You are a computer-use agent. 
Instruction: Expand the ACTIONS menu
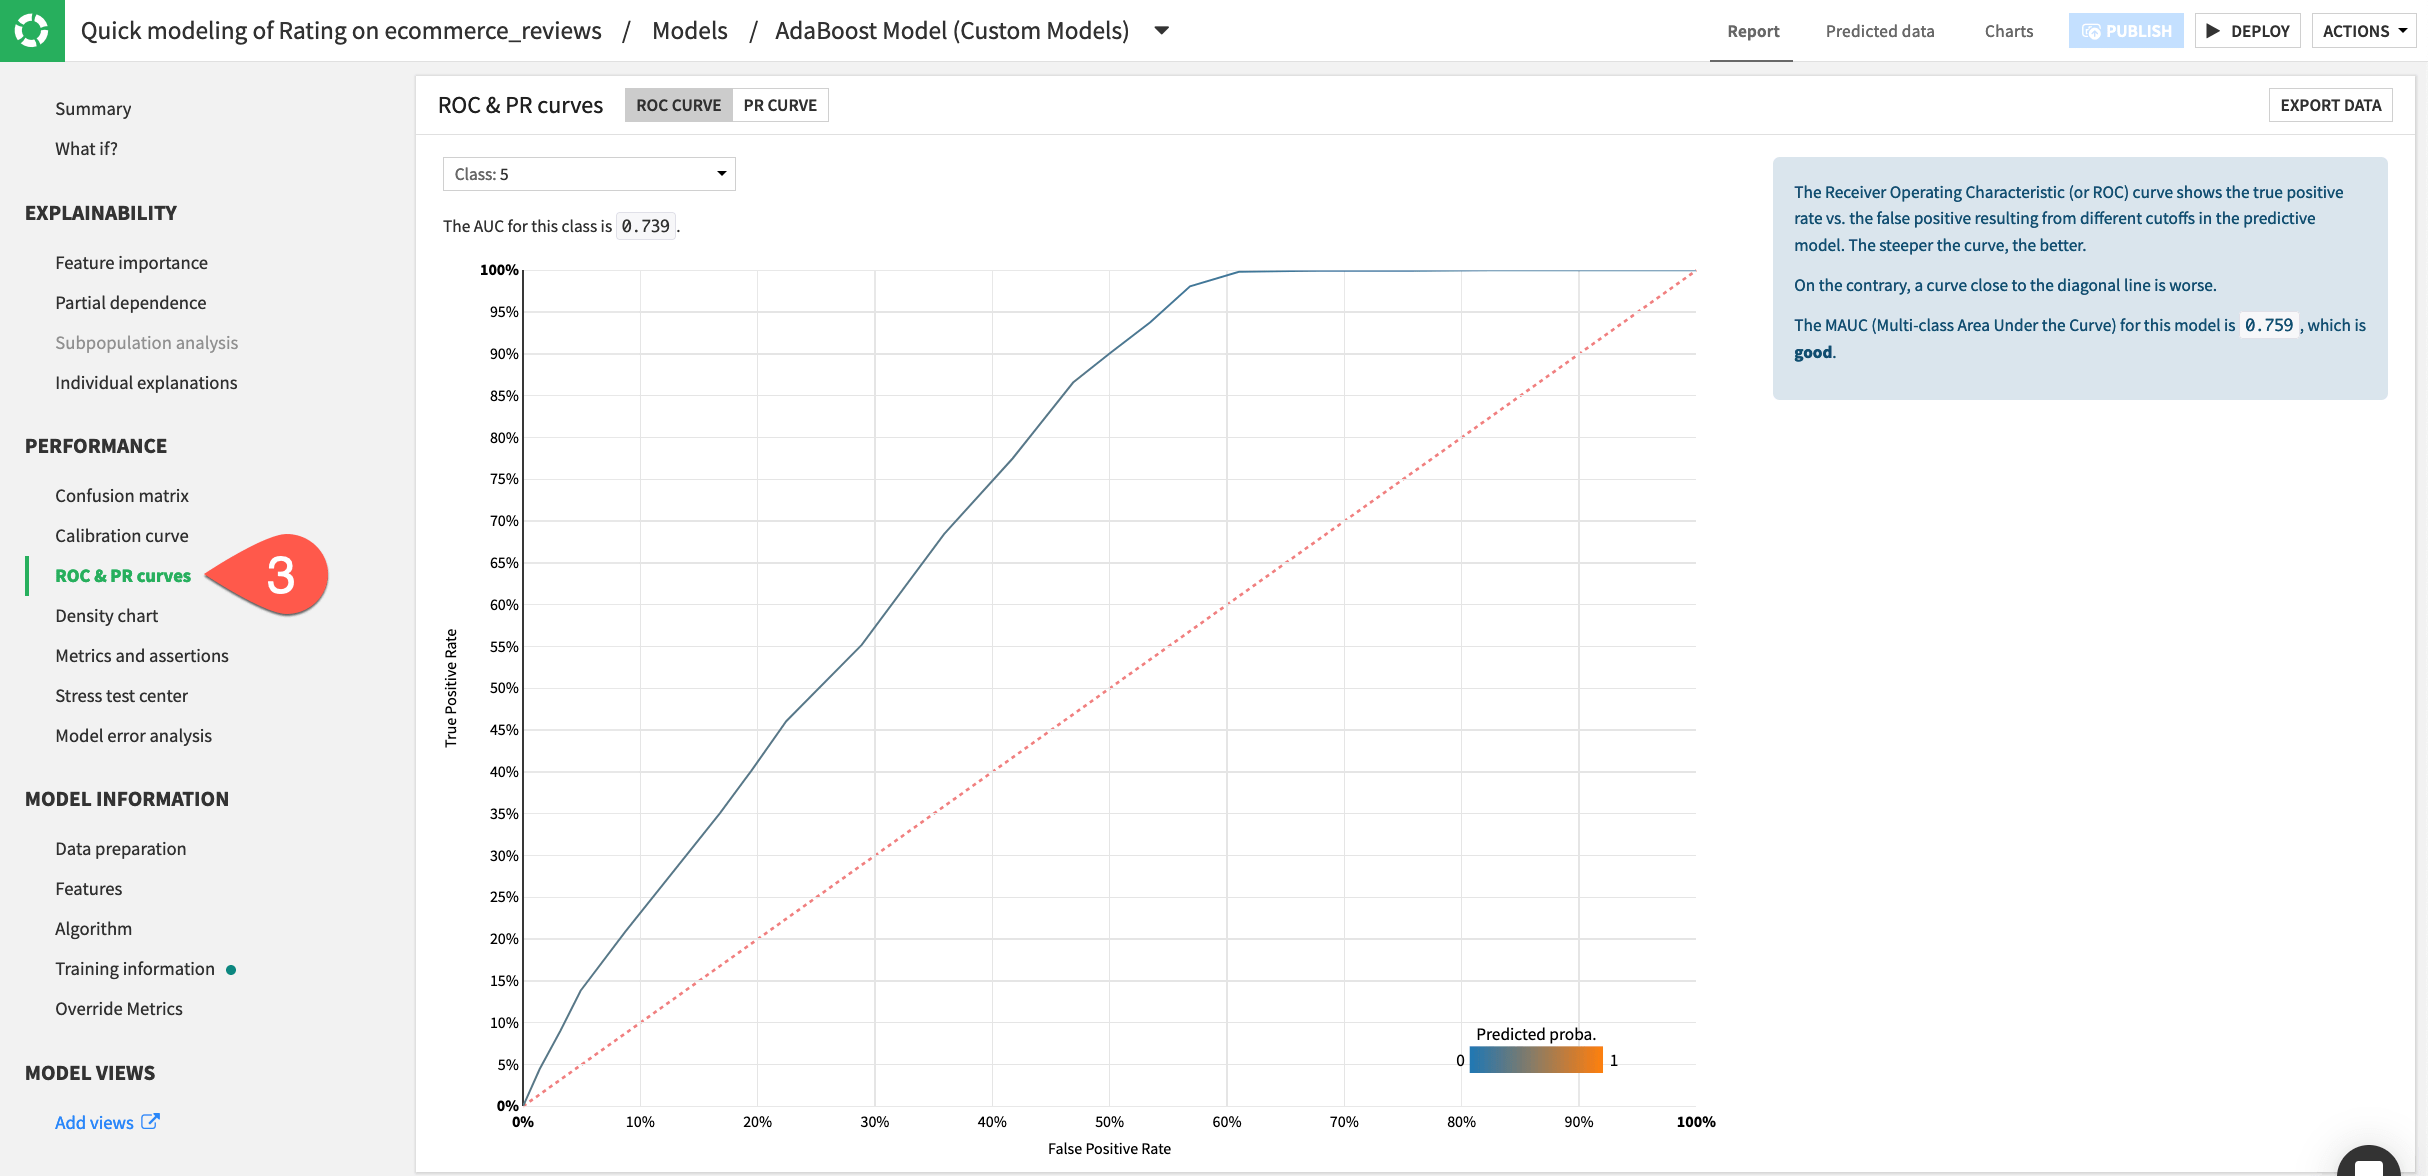coord(2363,30)
